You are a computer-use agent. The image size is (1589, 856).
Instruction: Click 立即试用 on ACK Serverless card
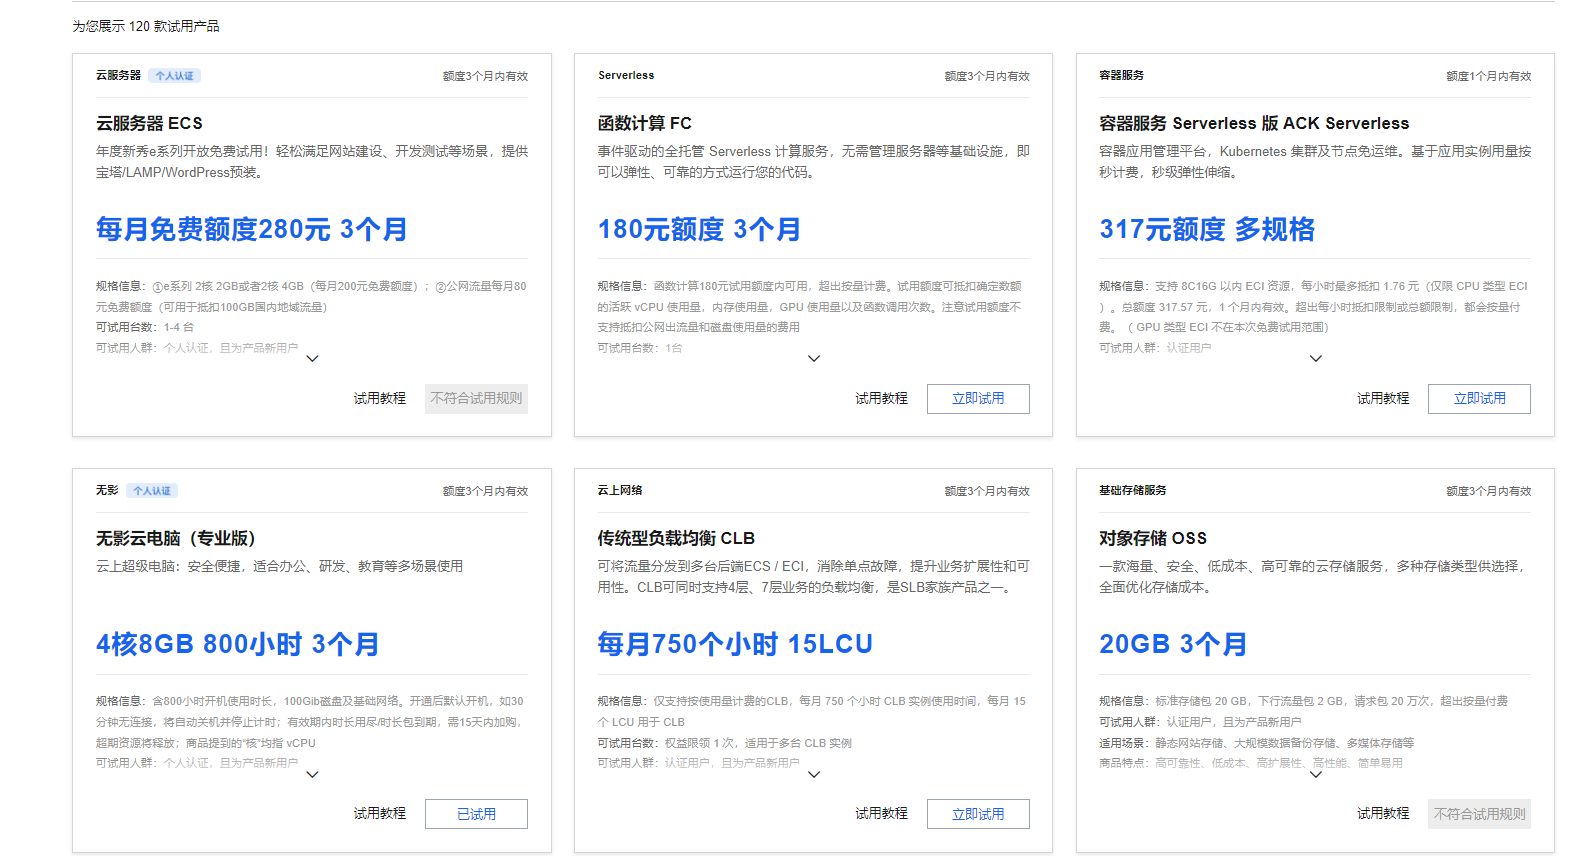click(1479, 398)
